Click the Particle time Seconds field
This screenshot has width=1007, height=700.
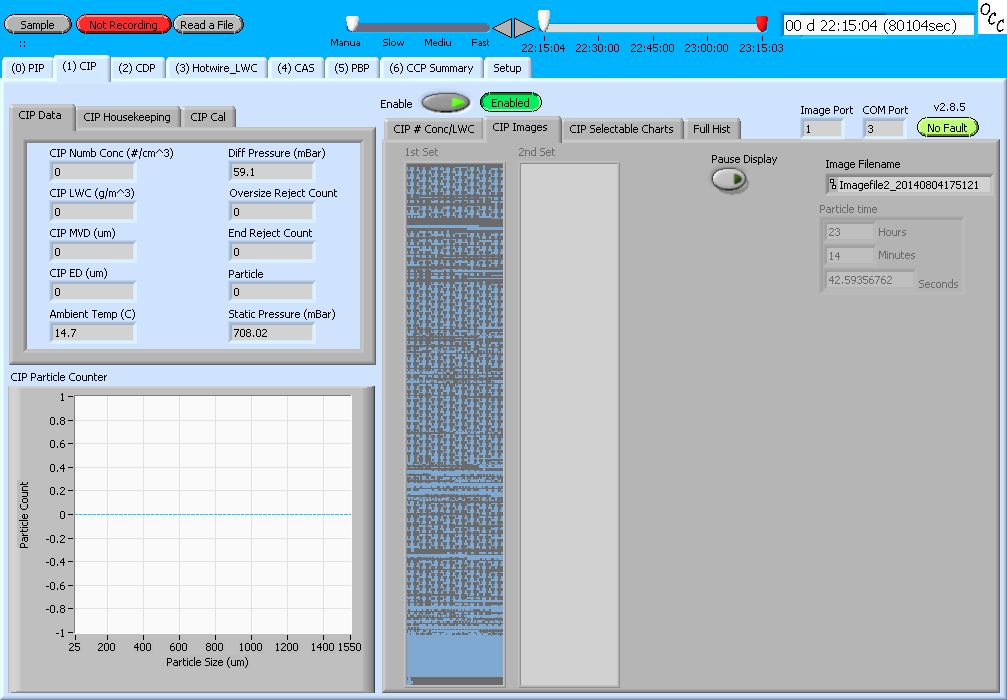pos(870,280)
